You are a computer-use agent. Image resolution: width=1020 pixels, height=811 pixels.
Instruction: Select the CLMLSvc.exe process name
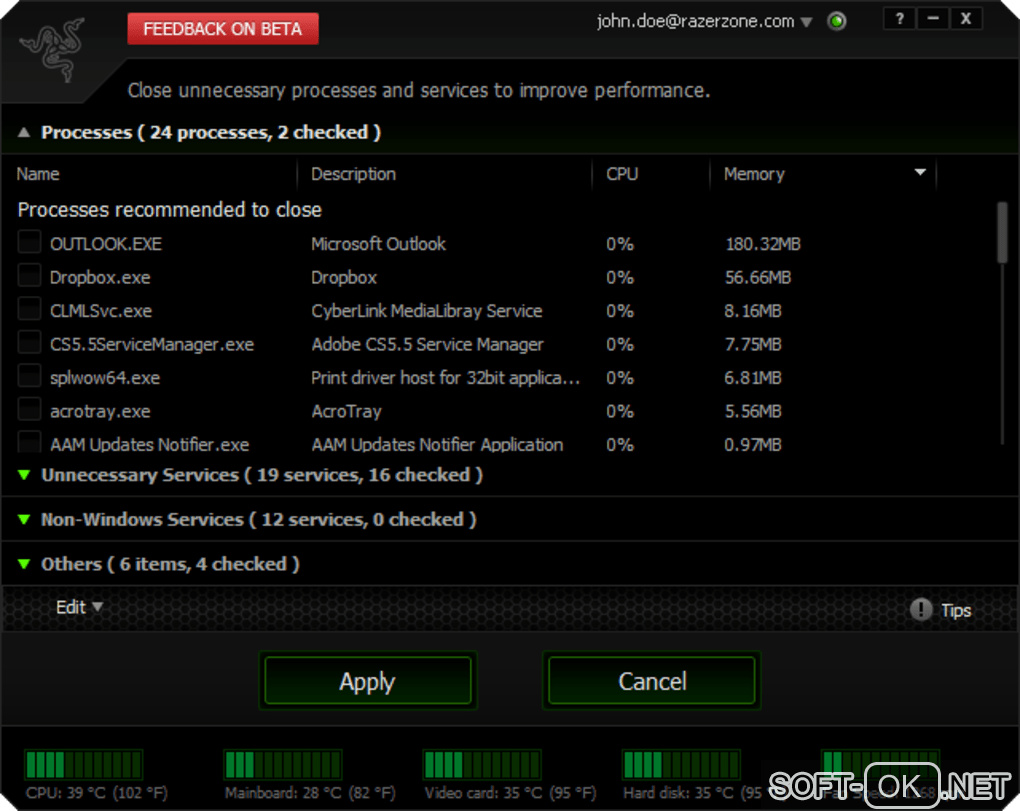point(101,311)
